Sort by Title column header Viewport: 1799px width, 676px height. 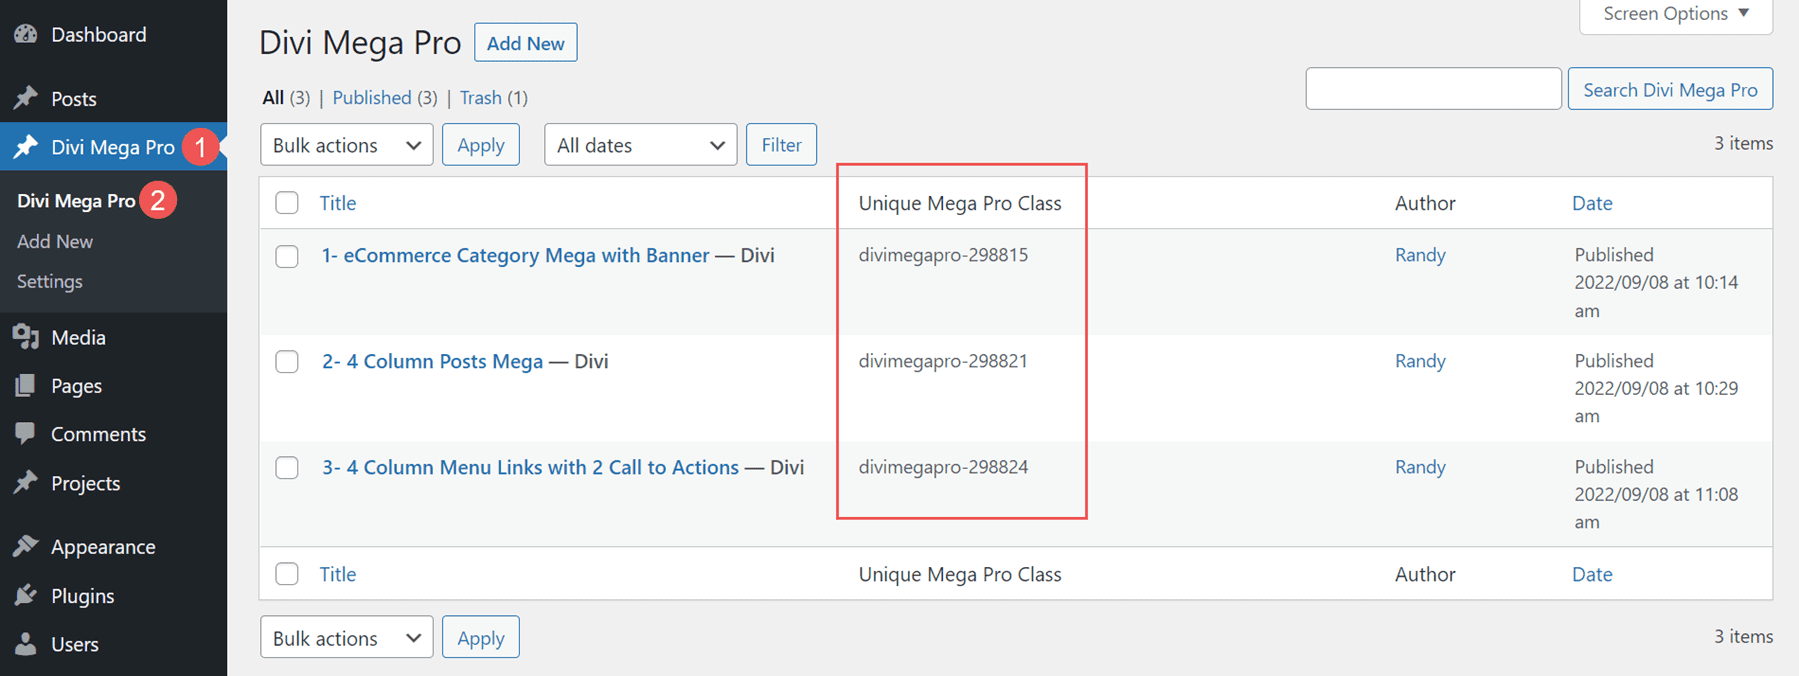tap(338, 203)
